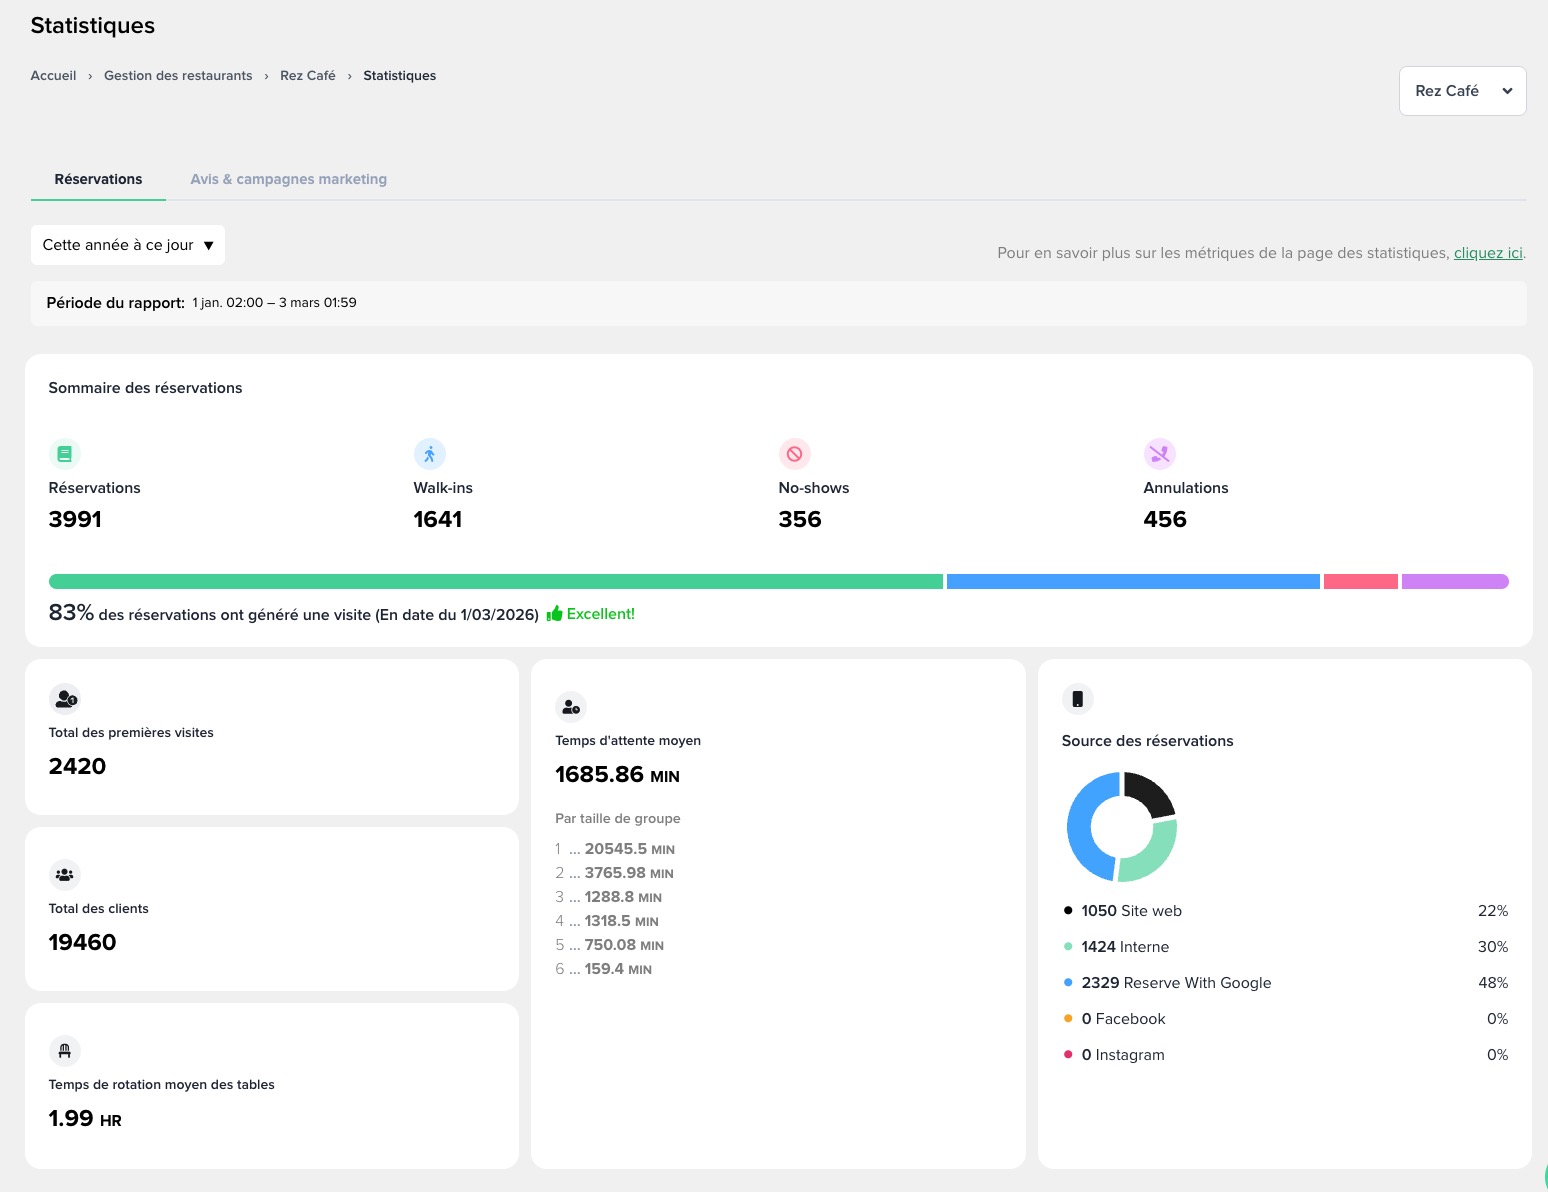Click the Source des réservations phone icon
The width and height of the screenshot is (1548, 1192).
1077,699
